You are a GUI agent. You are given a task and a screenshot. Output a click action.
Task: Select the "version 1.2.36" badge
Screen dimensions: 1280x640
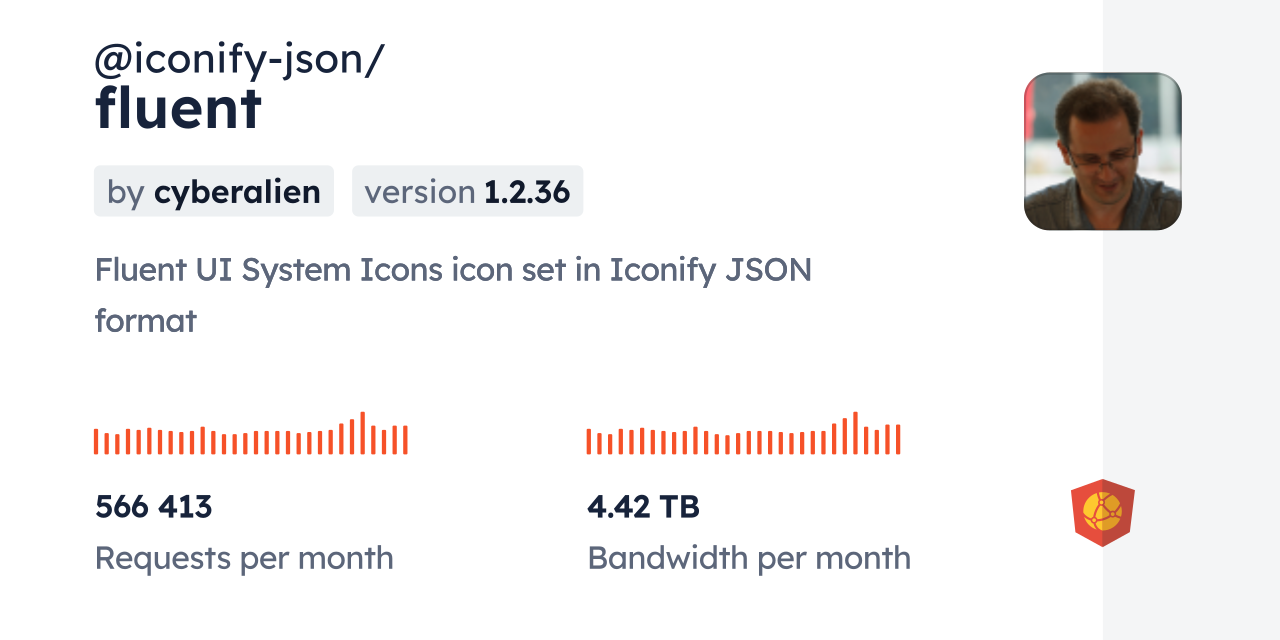coord(467,191)
